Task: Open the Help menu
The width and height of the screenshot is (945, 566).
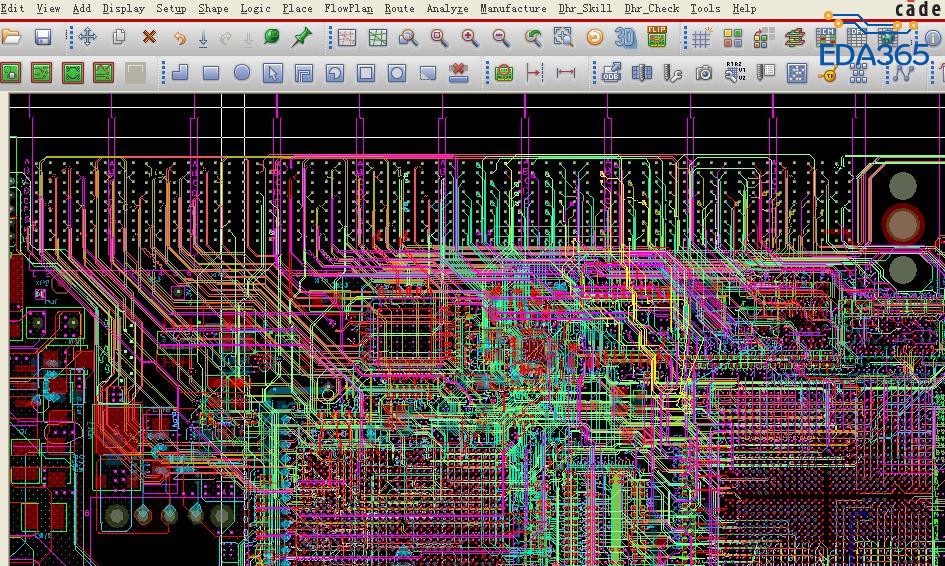Action: point(744,8)
